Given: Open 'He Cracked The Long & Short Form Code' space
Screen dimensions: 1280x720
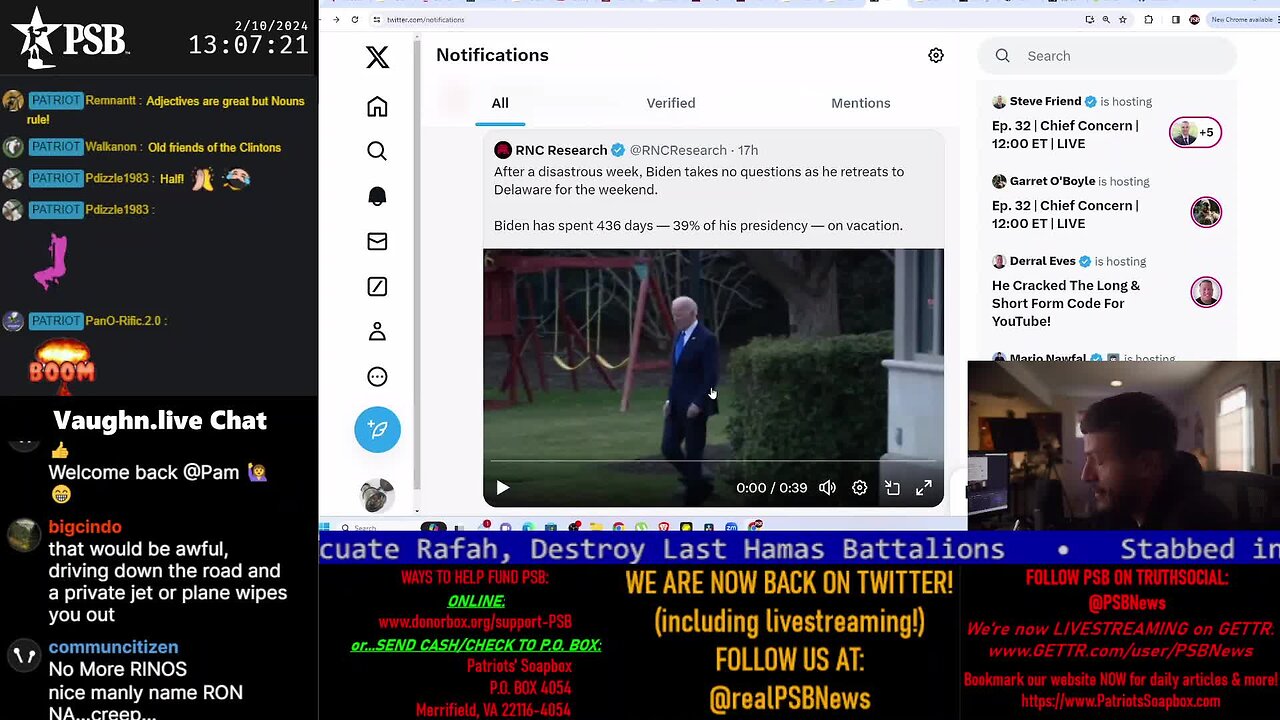Looking at the screenshot, I should pyautogui.click(x=1066, y=303).
